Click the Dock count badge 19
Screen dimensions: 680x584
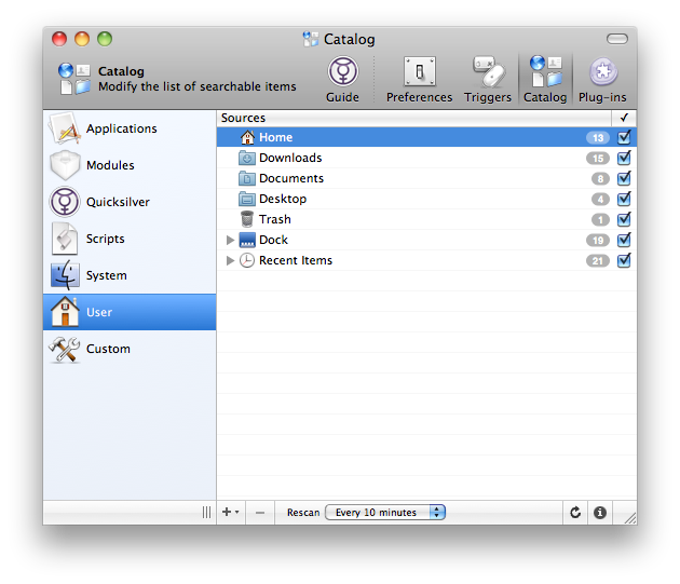click(598, 240)
